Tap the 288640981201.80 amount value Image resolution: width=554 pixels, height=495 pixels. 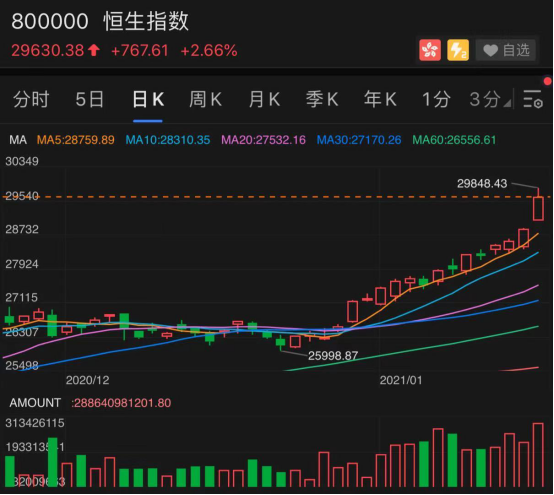click(x=121, y=403)
